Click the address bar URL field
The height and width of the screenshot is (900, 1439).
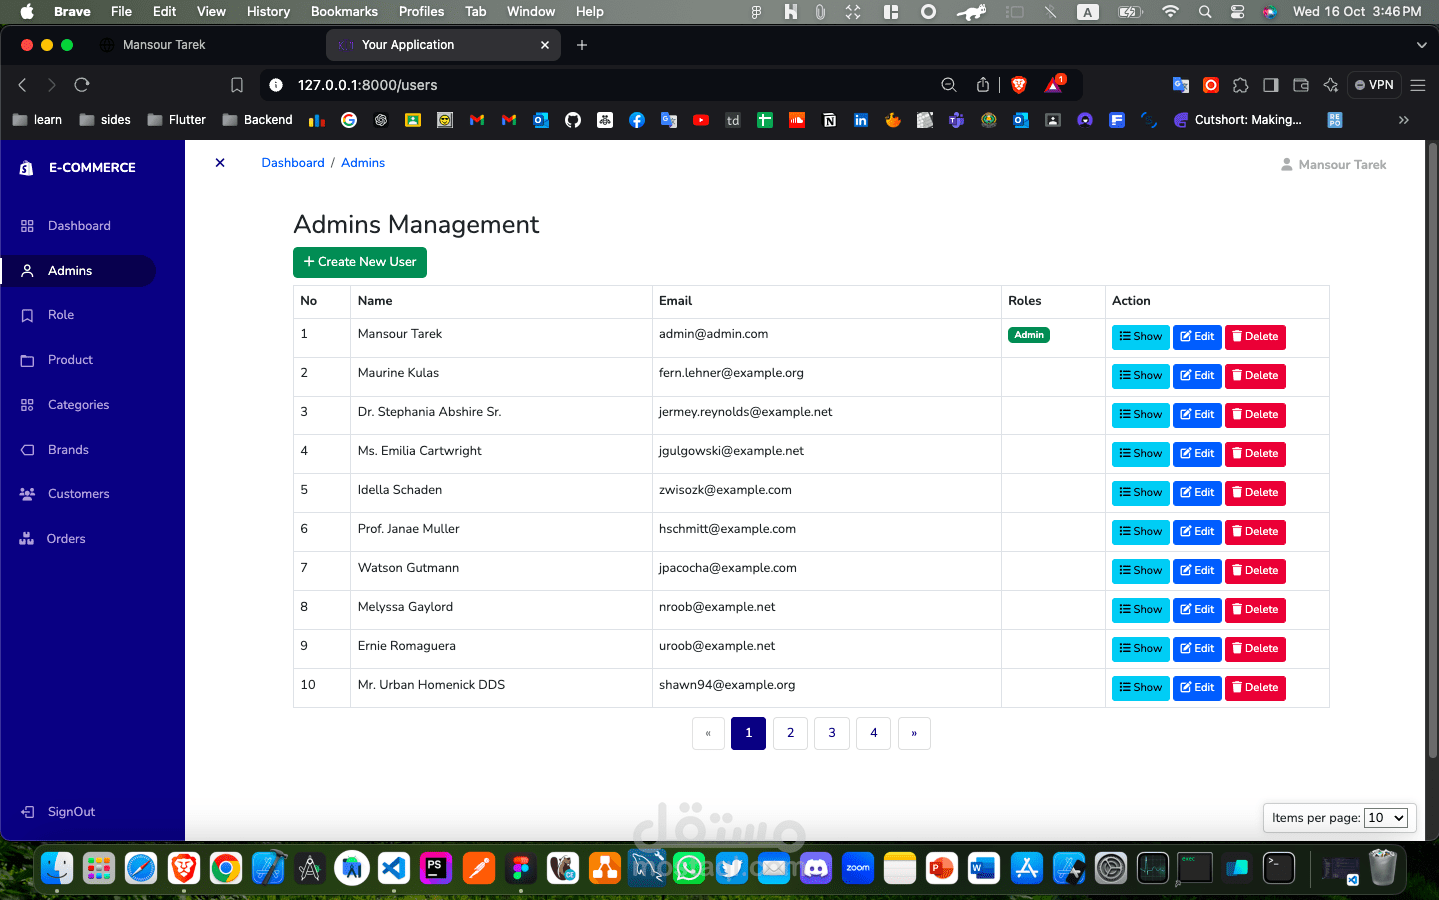600,85
